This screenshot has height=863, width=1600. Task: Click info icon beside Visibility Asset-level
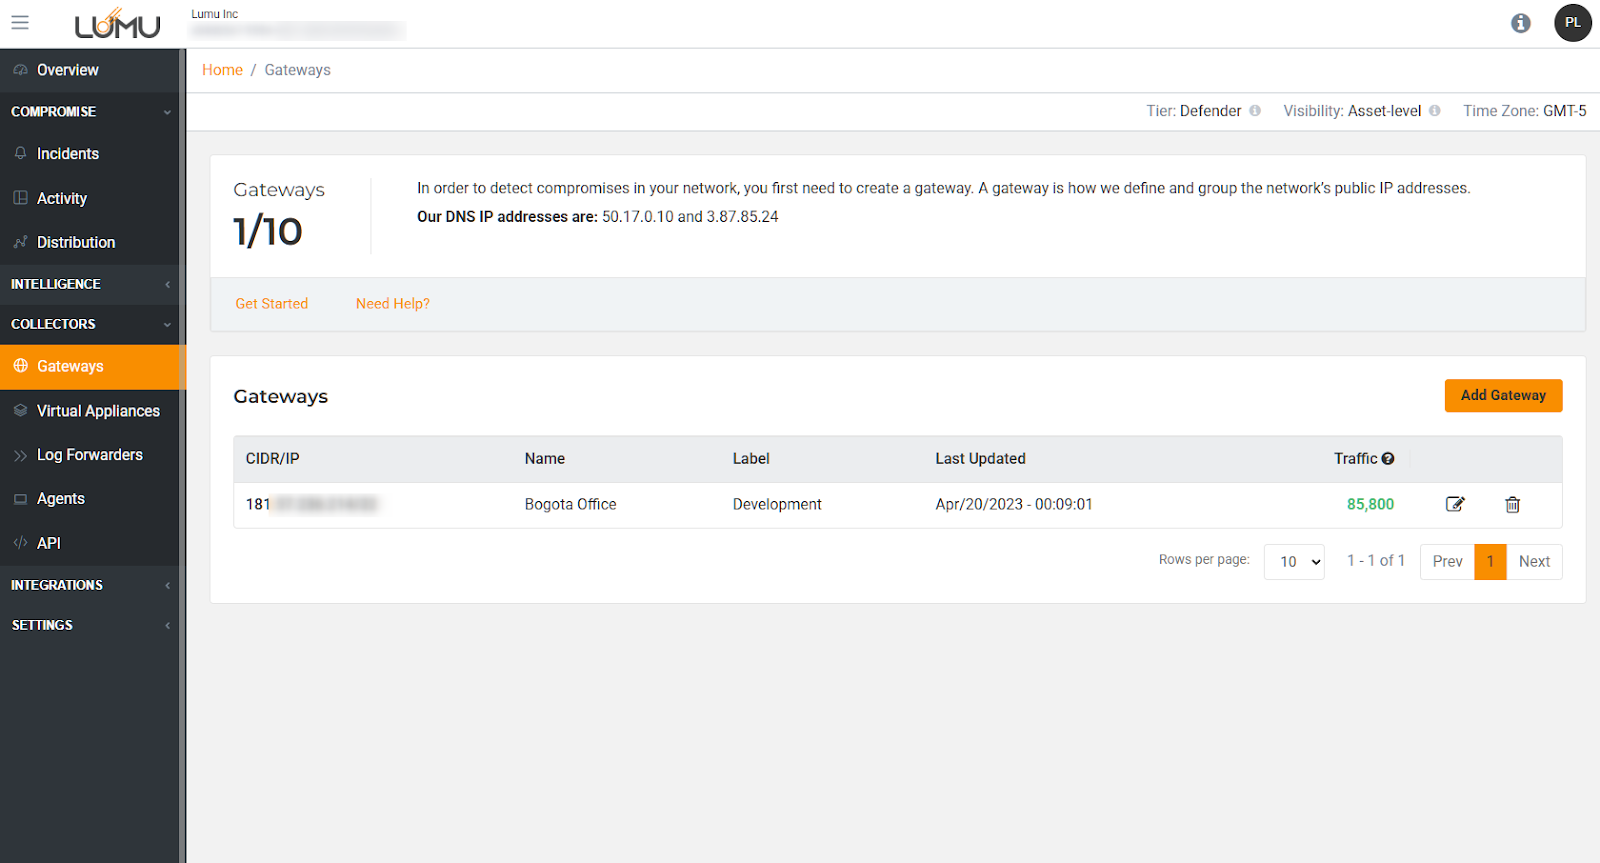pyautogui.click(x=1435, y=111)
